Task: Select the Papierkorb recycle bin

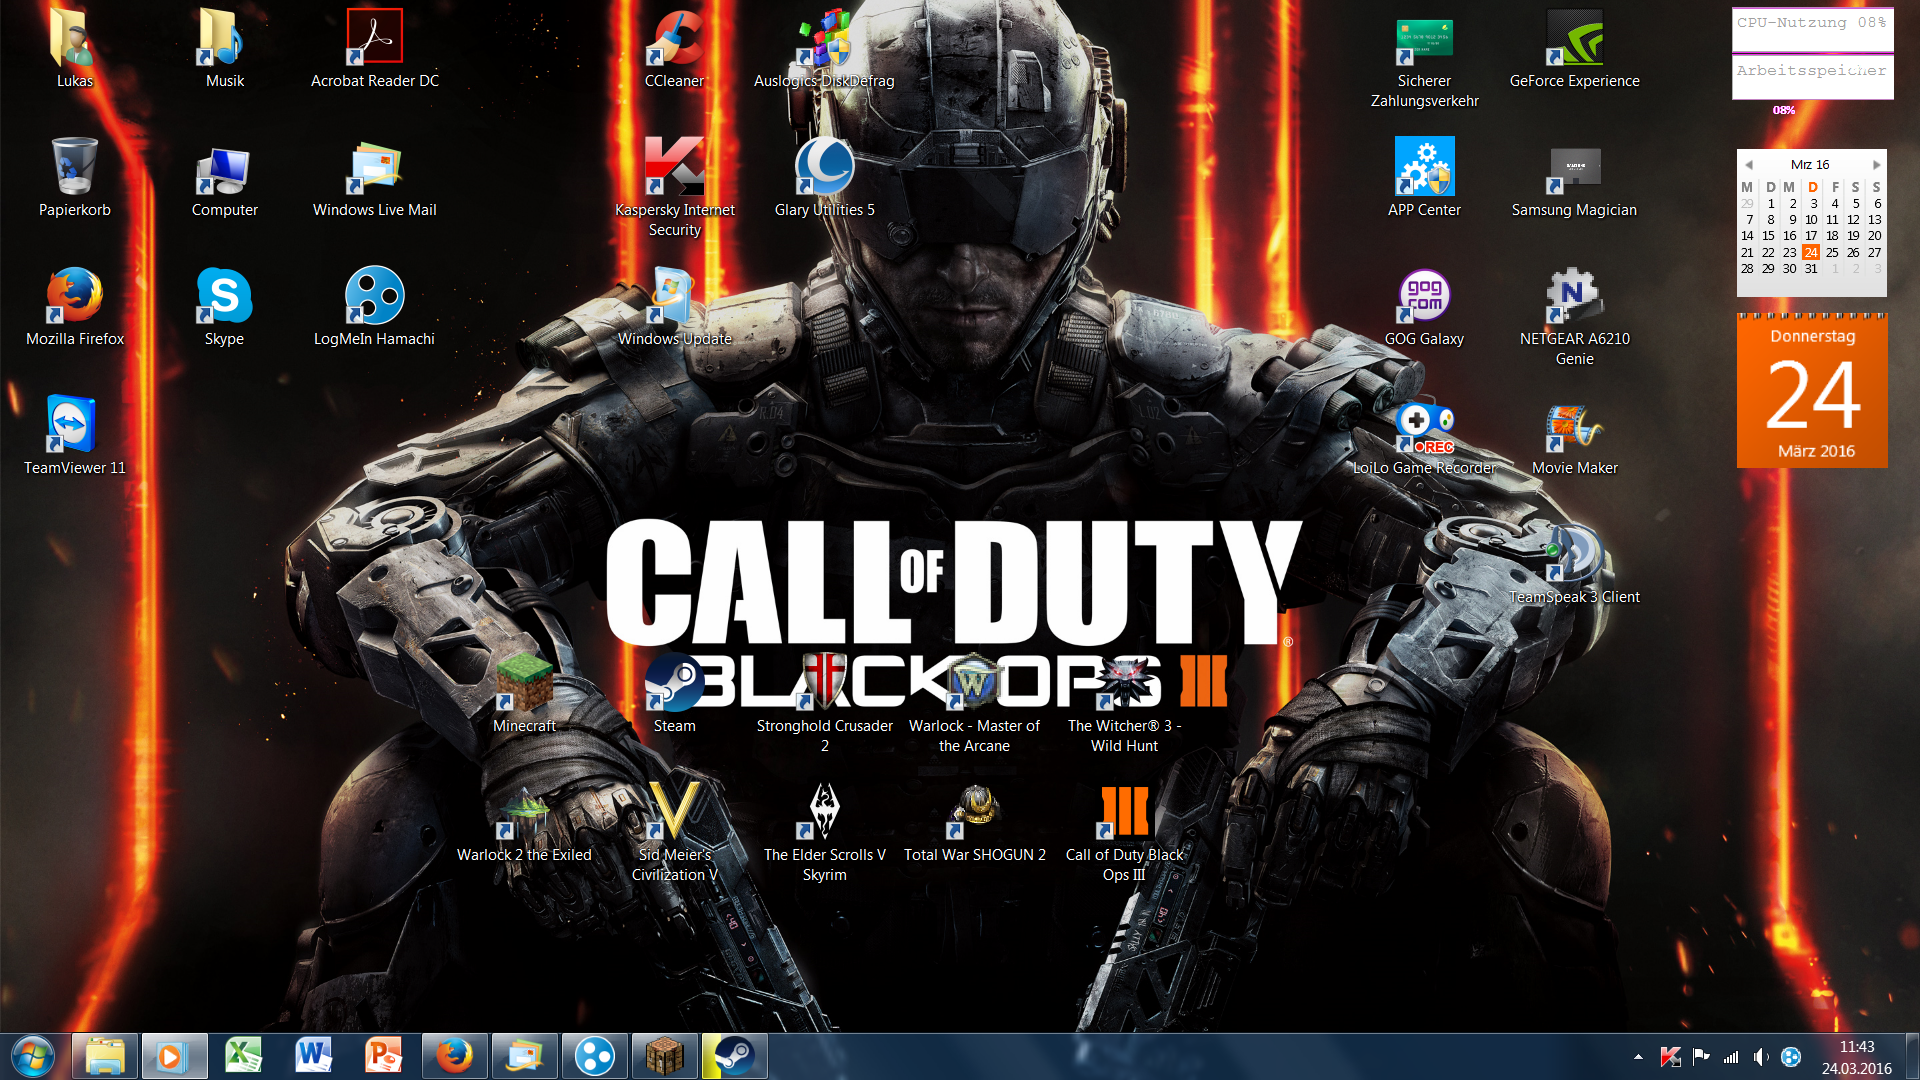Action: pyautogui.click(x=74, y=177)
